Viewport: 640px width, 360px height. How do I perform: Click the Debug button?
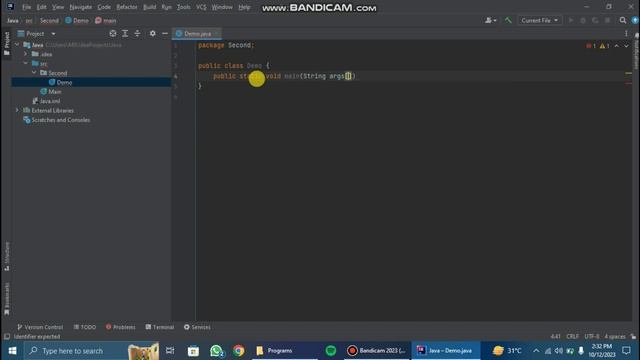coord(583,20)
